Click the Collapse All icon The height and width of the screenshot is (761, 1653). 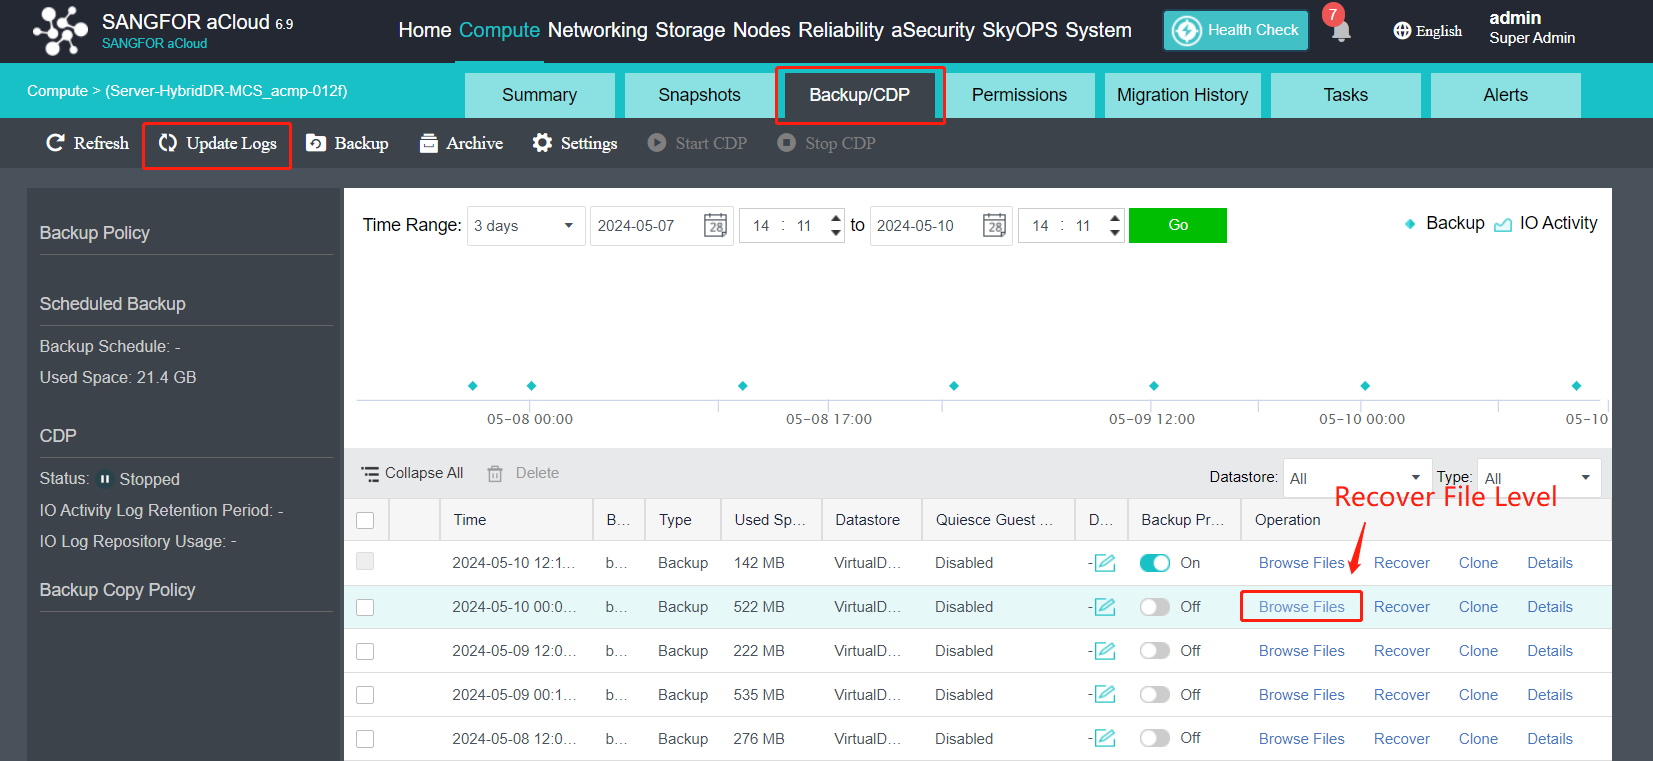click(x=370, y=474)
